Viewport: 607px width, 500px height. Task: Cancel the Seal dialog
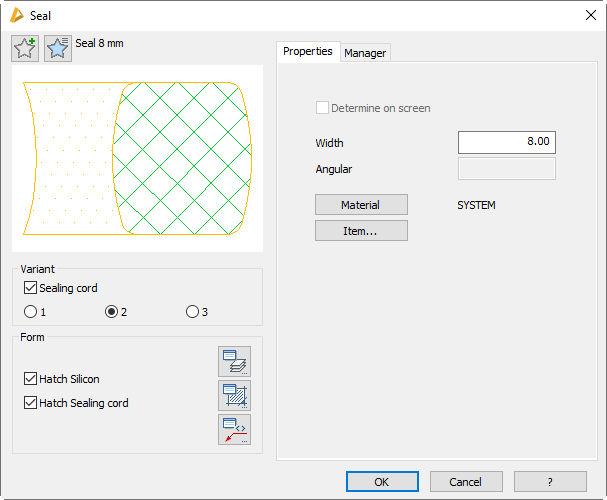tap(466, 481)
